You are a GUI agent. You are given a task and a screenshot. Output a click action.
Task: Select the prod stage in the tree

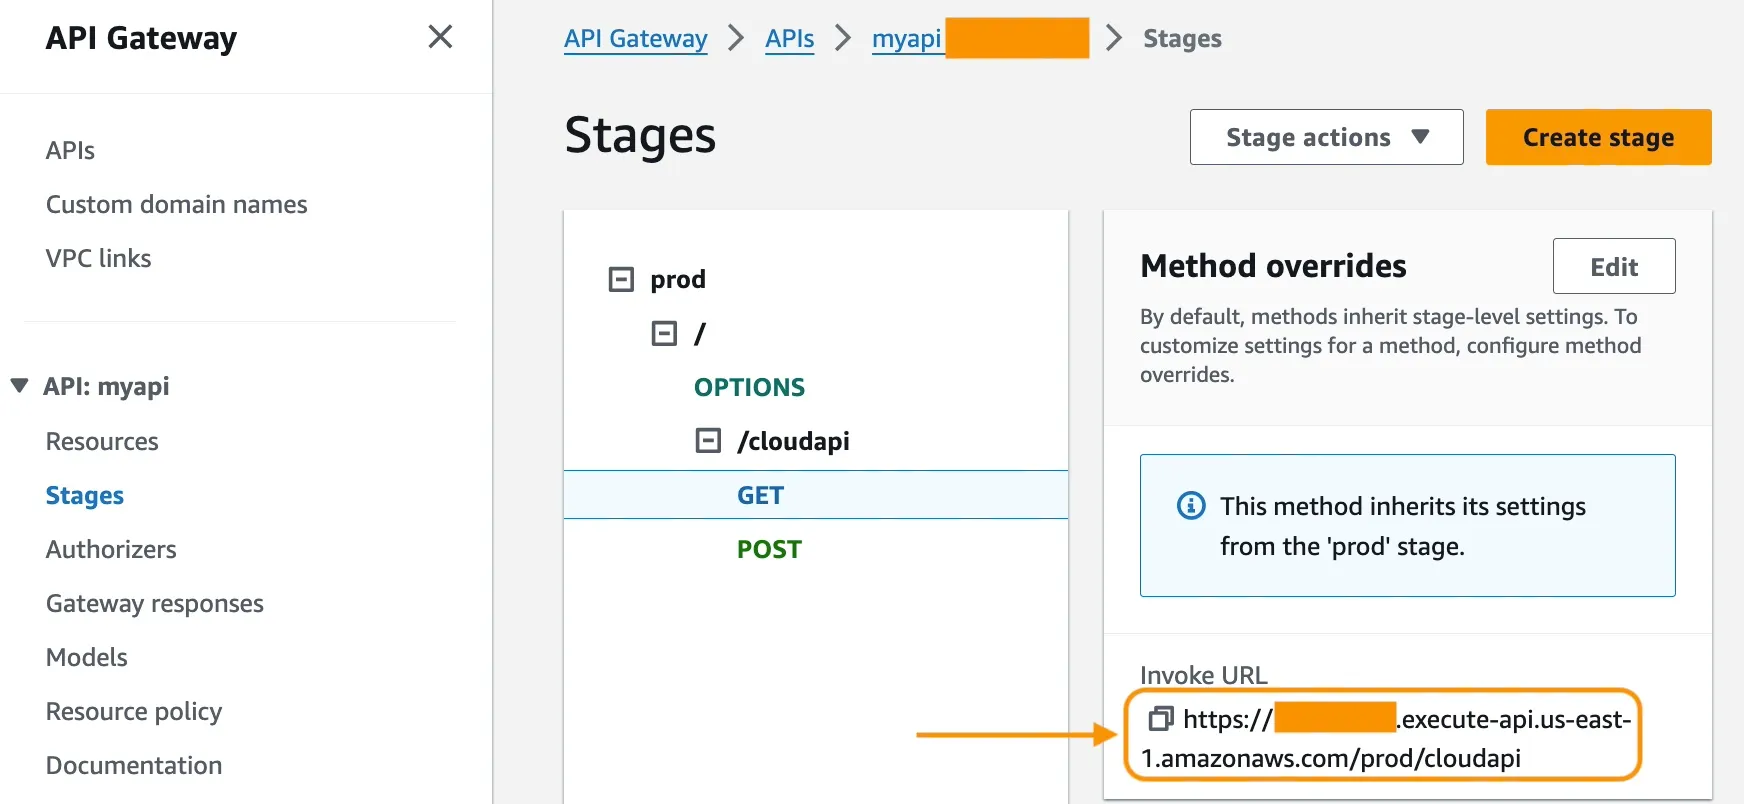coord(678,280)
